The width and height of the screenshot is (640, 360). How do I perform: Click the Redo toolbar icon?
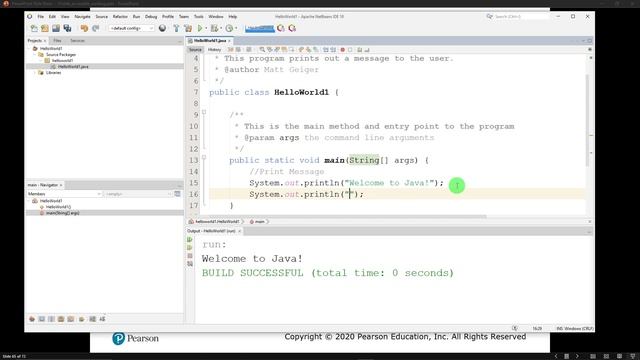point(96,28)
